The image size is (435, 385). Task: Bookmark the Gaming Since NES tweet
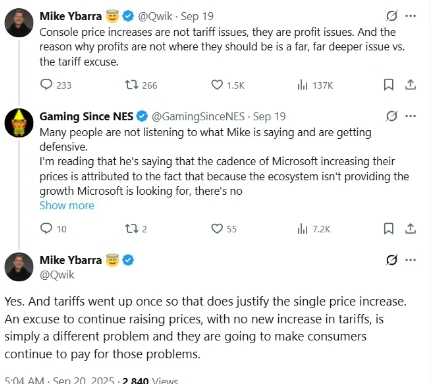389,228
